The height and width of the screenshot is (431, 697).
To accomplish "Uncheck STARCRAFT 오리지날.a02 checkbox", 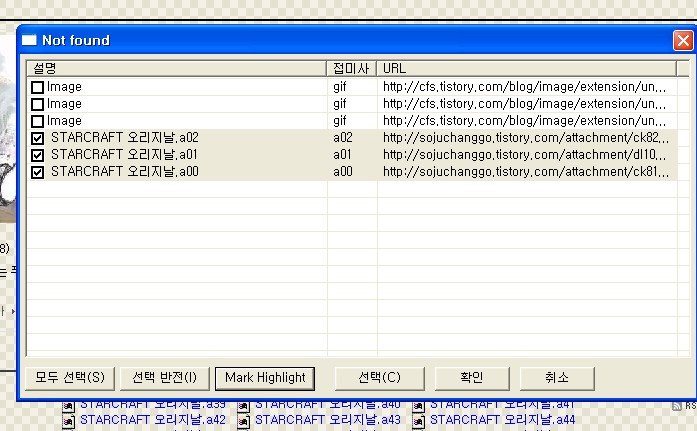I will tap(37, 138).
